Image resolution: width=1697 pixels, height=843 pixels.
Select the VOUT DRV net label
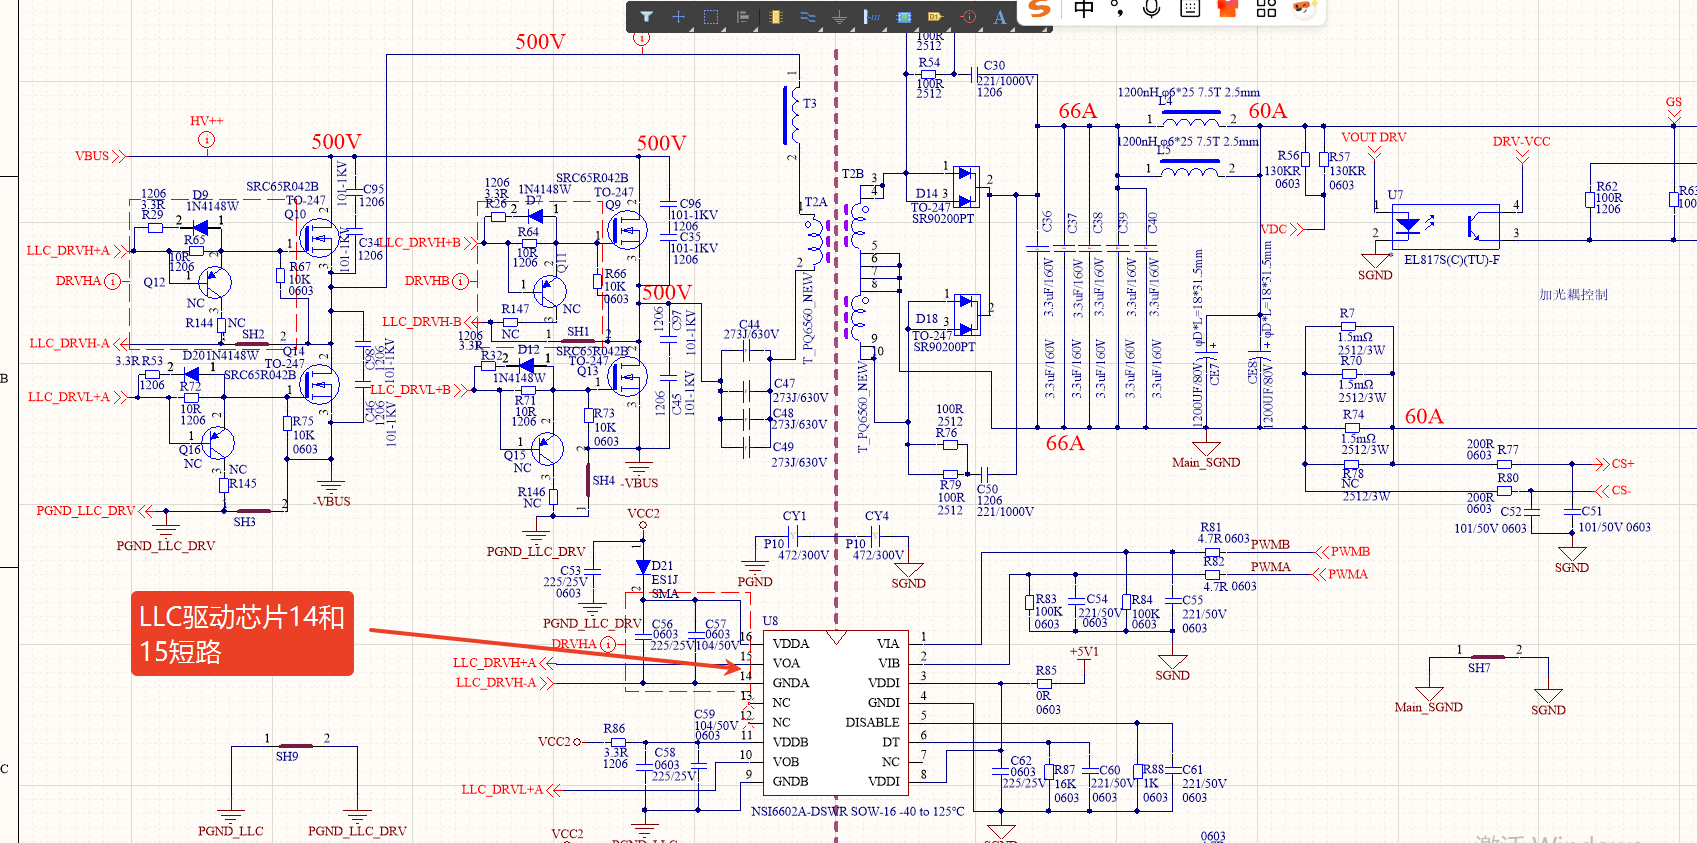(1373, 137)
